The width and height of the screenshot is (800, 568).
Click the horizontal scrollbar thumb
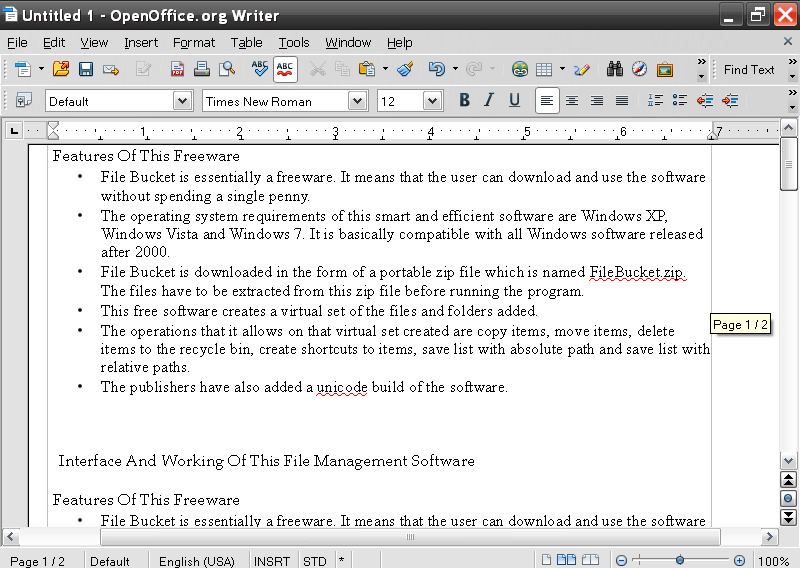[410, 537]
